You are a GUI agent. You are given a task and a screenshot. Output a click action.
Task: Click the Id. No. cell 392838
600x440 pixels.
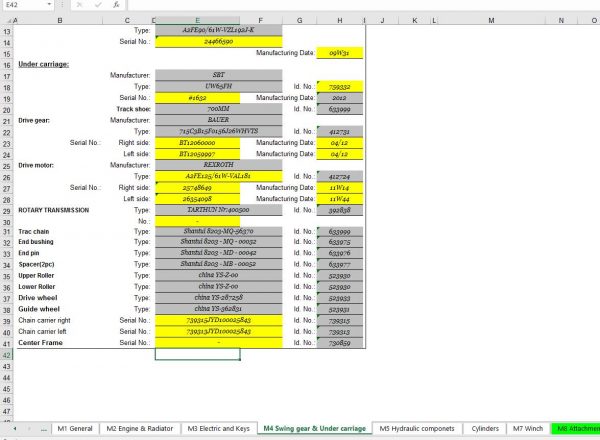(340, 210)
